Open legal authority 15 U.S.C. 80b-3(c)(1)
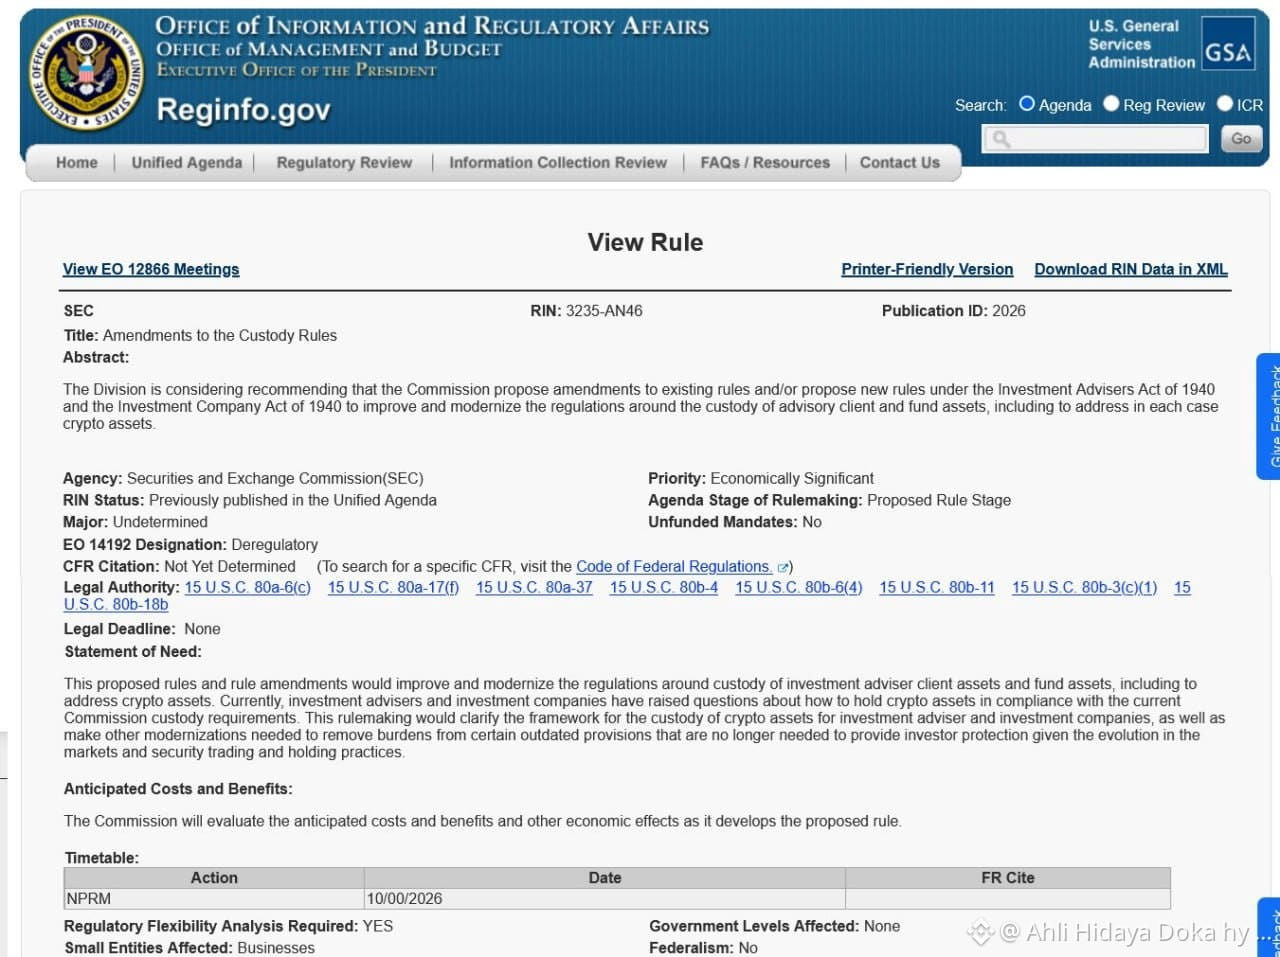The height and width of the screenshot is (957, 1280). (x=1084, y=588)
